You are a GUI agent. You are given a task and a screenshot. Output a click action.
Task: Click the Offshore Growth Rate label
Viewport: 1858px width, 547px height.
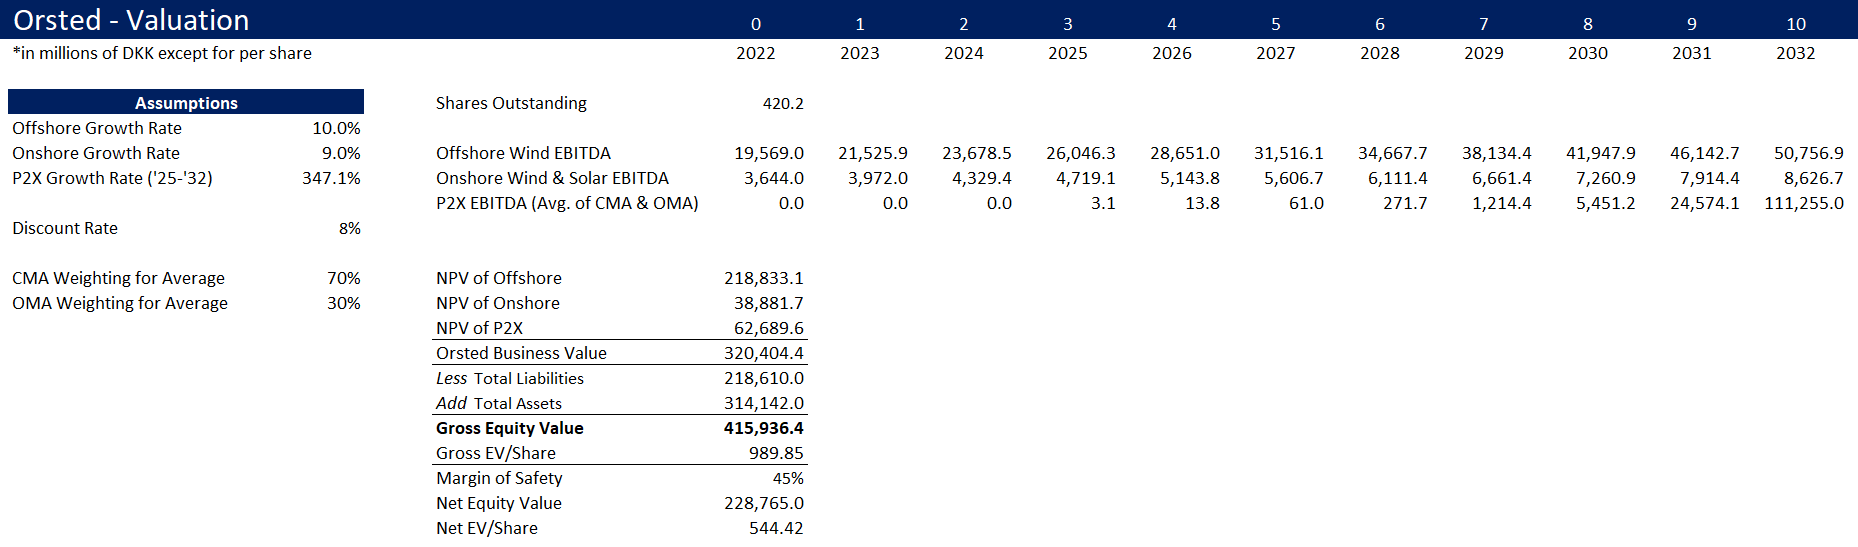tap(97, 128)
